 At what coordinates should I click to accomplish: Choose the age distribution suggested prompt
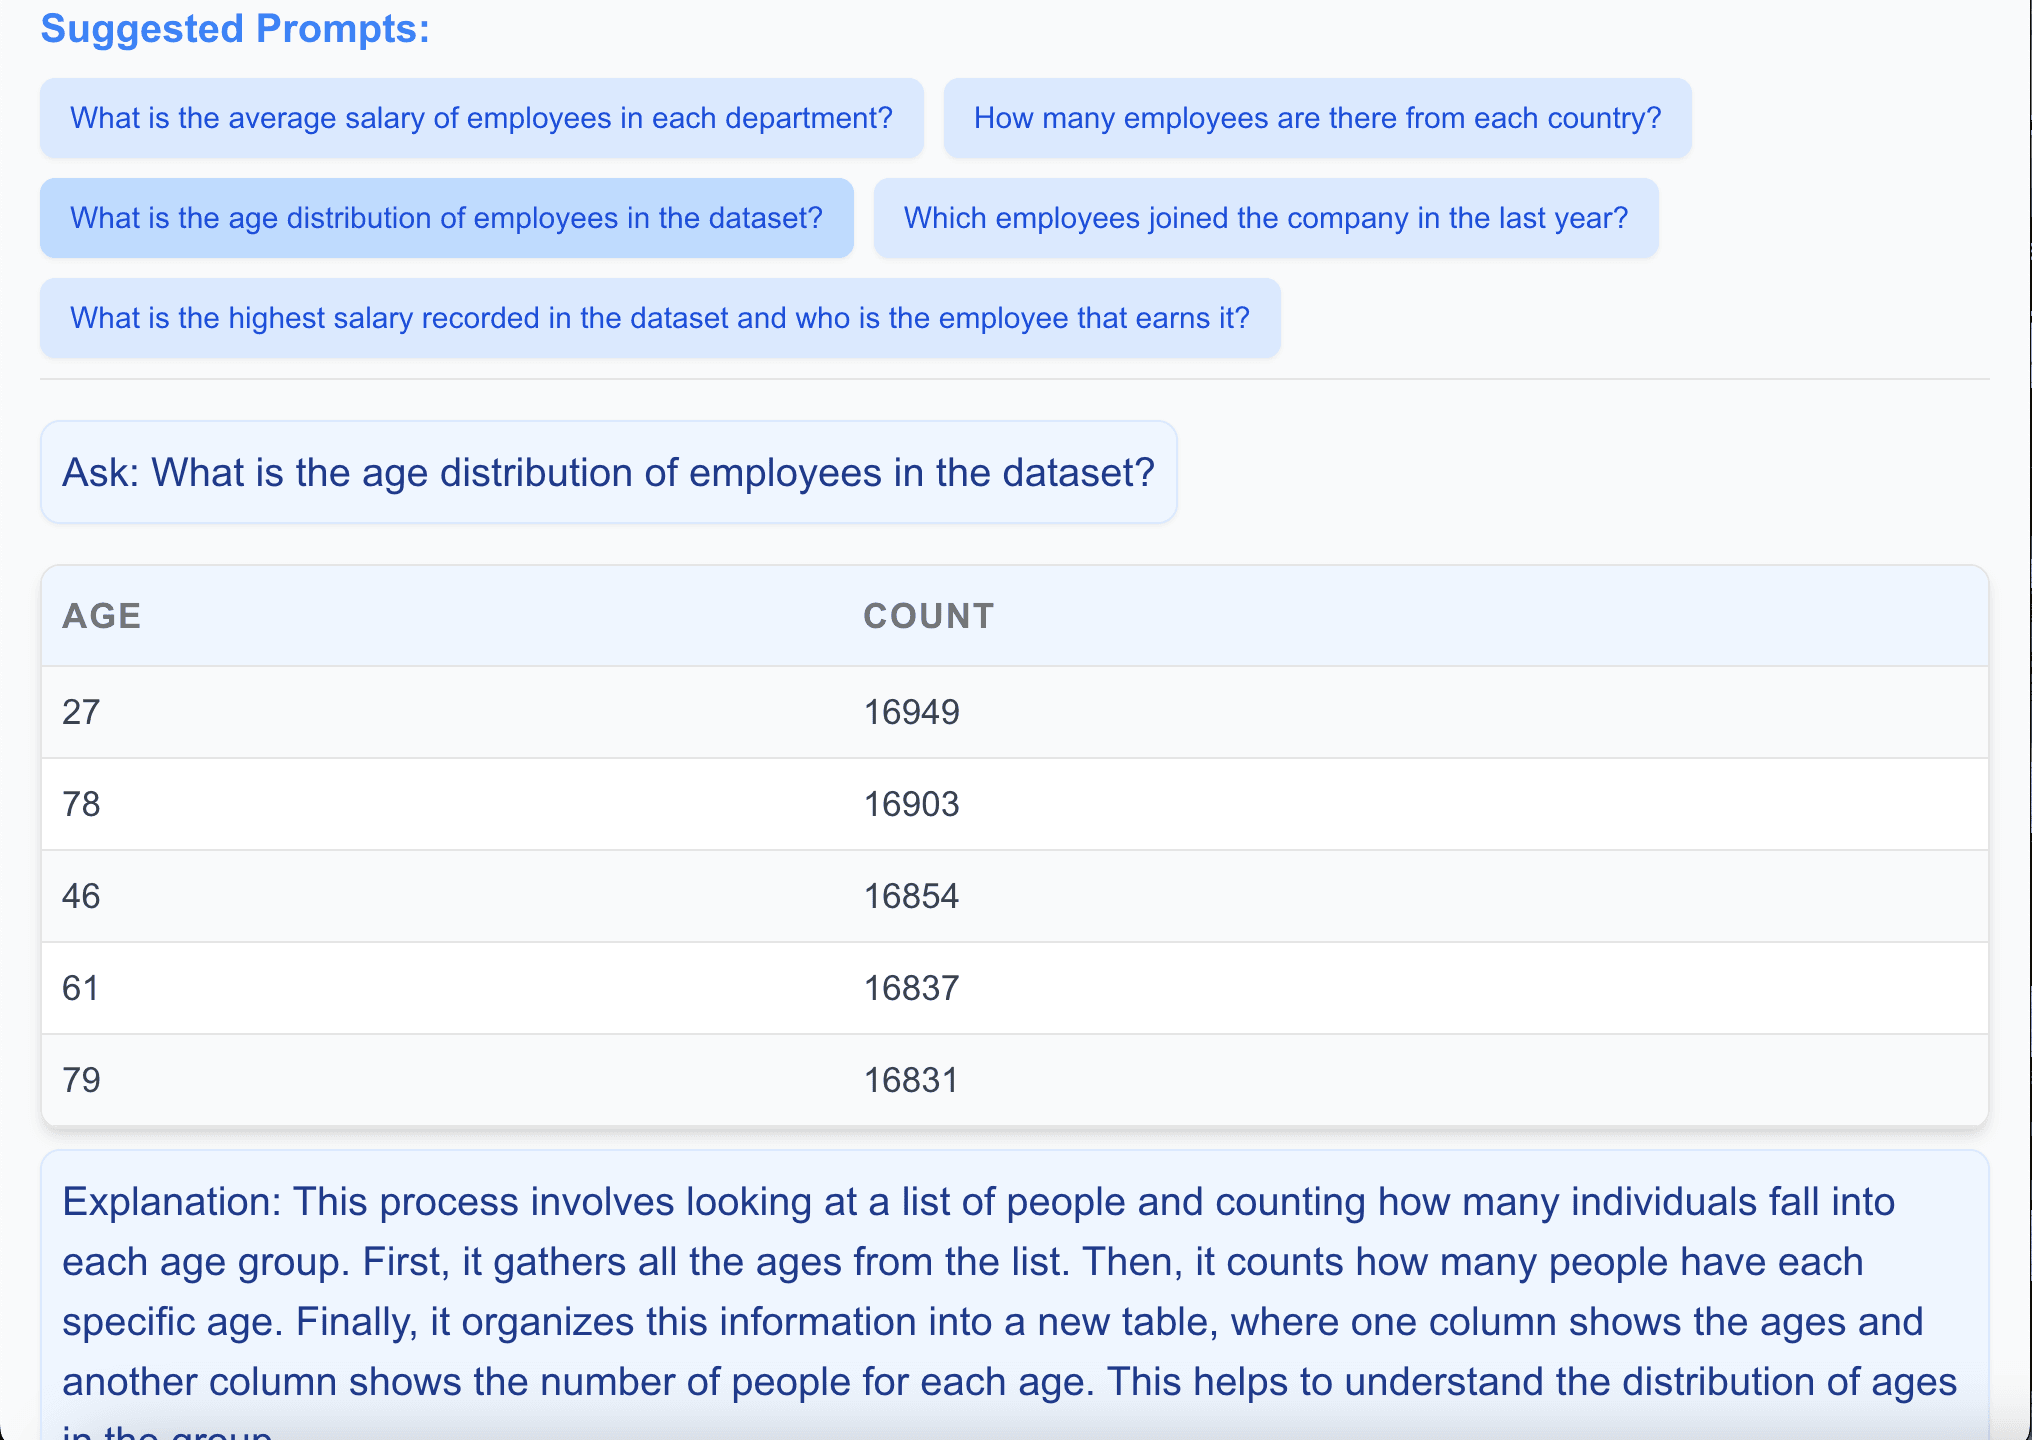446,218
